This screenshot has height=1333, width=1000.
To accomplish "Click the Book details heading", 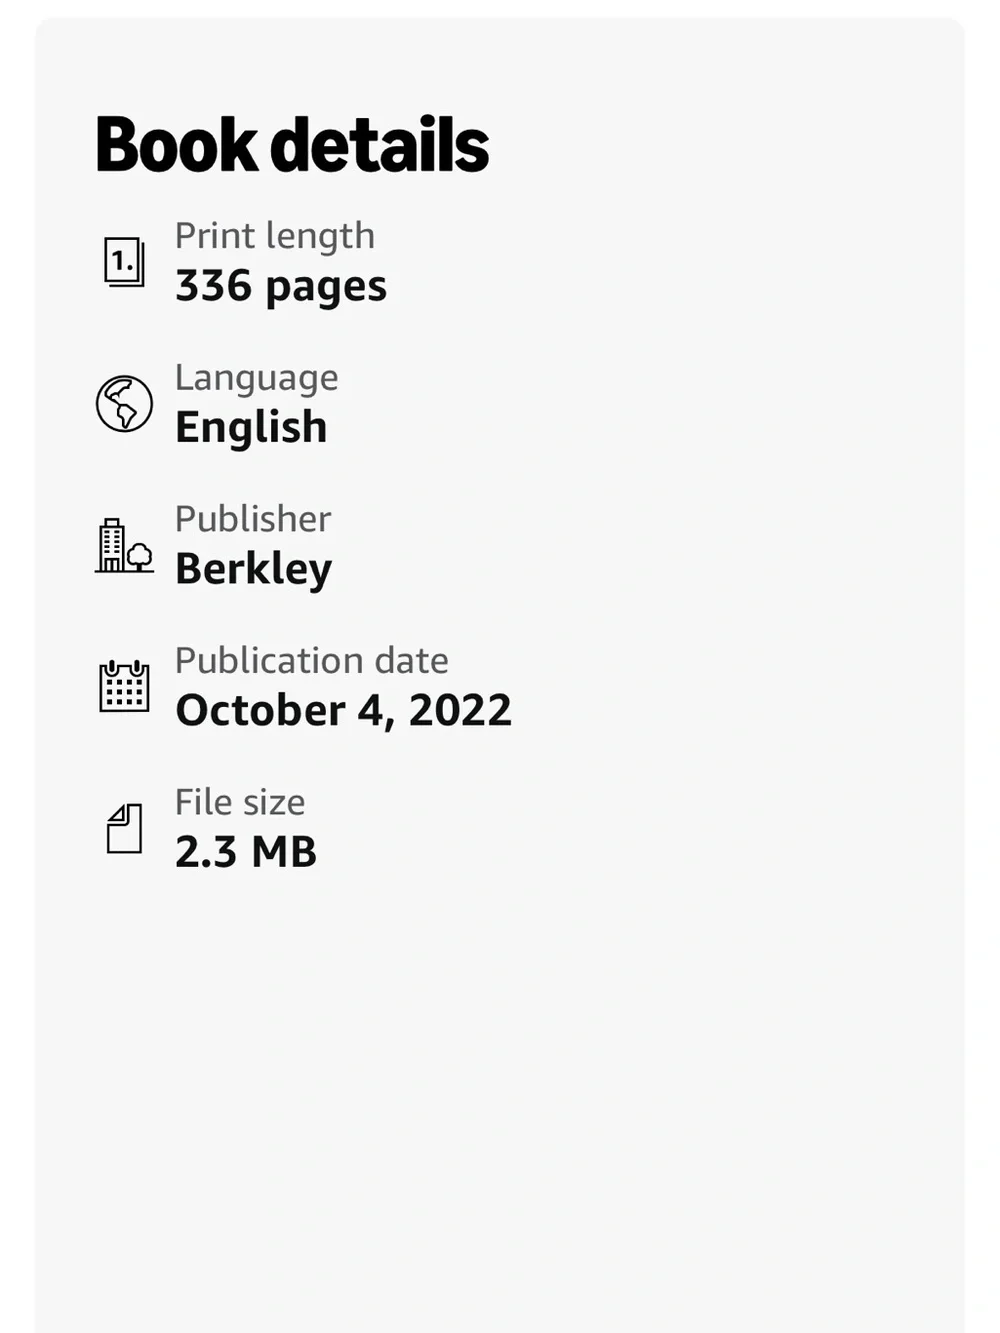I will 292,145.
